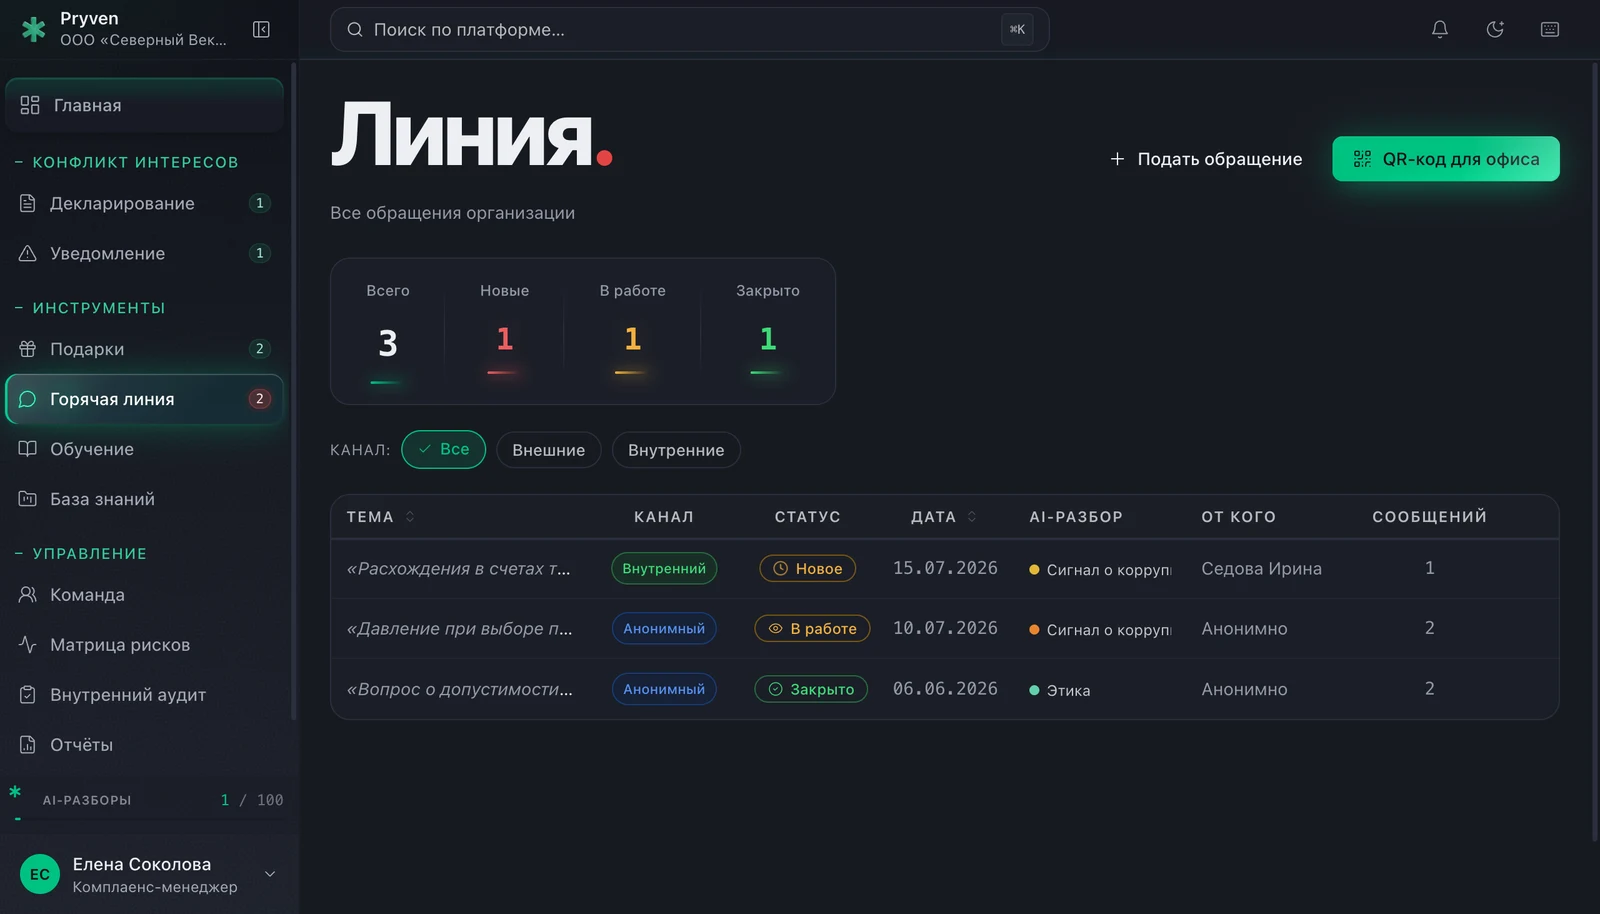Open Уведомление menu item
Viewport: 1600px width, 914px height.
pos(145,253)
